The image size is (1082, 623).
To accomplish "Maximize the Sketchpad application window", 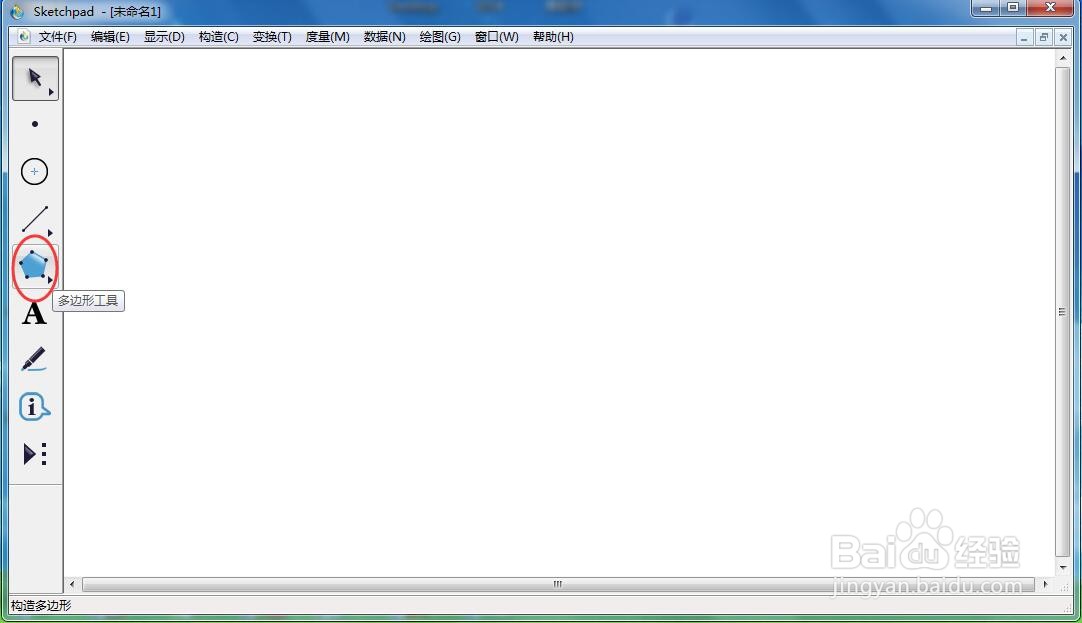I will coord(1013,8).
